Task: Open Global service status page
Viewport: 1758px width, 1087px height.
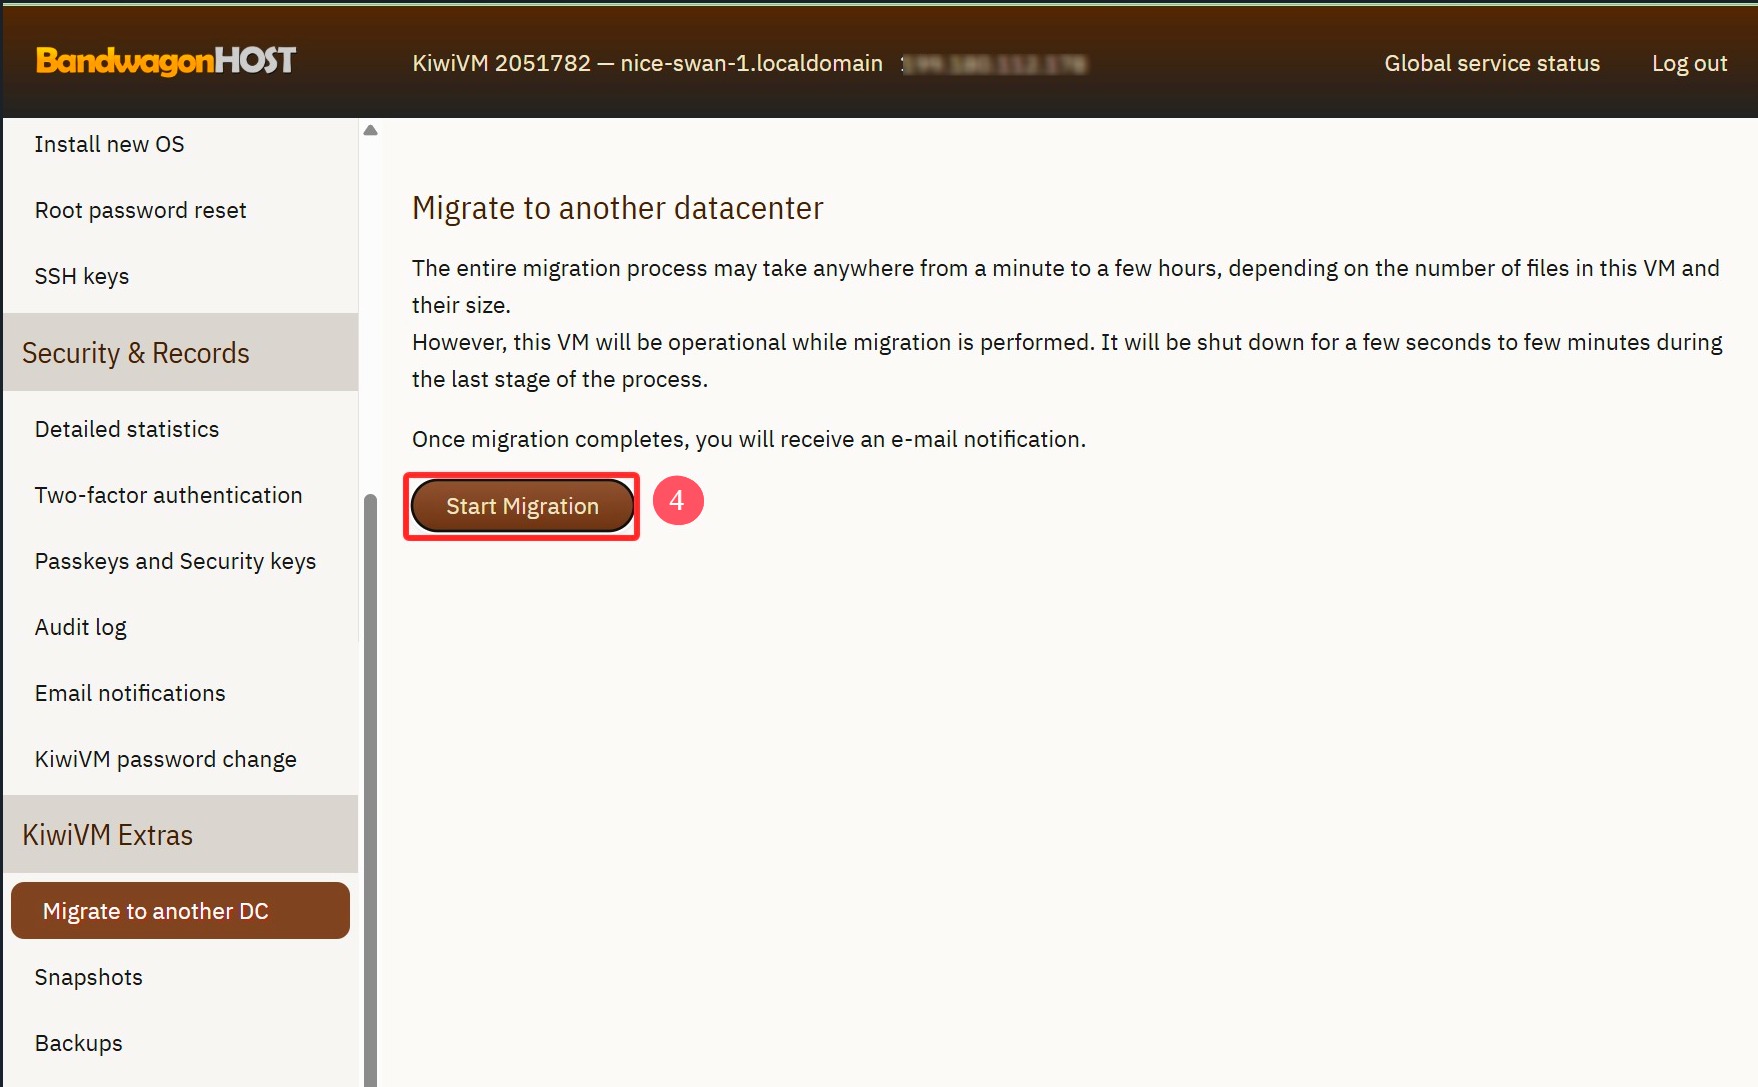Action: pyautogui.click(x=1491, y=63)
